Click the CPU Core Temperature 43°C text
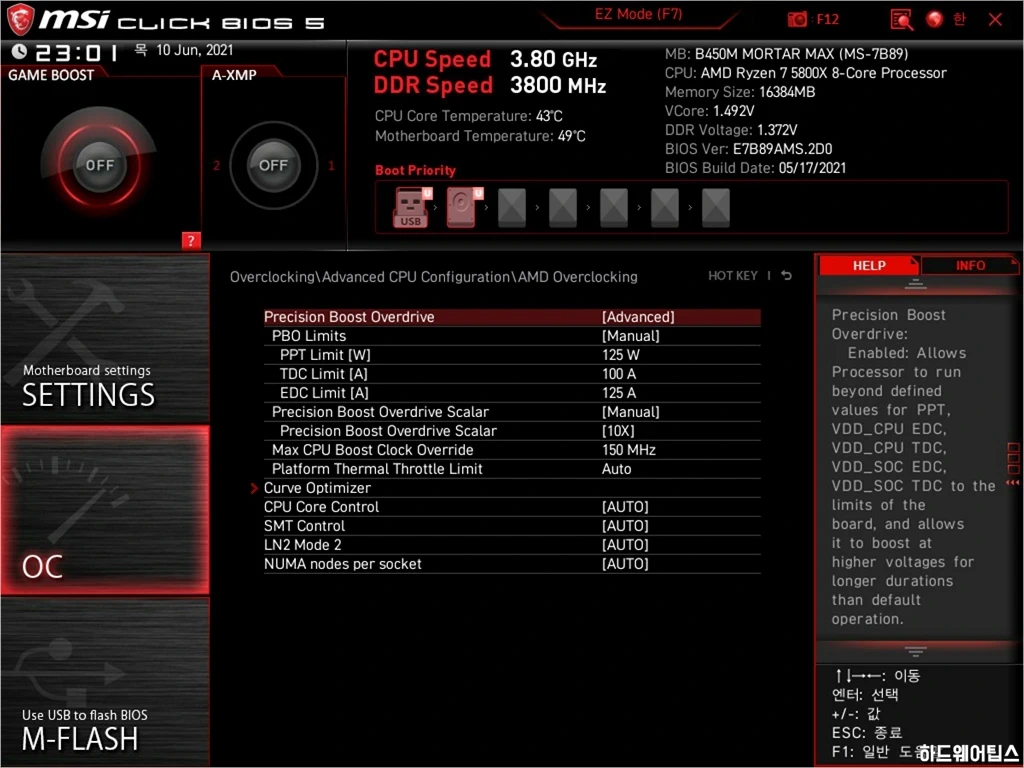 (x=468, y=116)
